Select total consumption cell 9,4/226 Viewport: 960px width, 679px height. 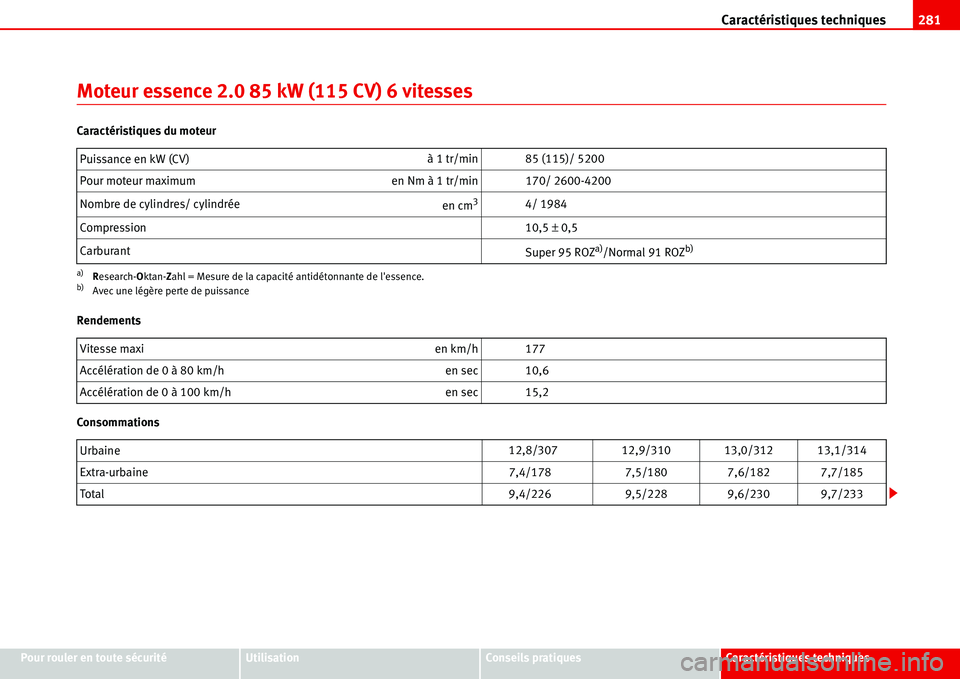tap(530, 494)
